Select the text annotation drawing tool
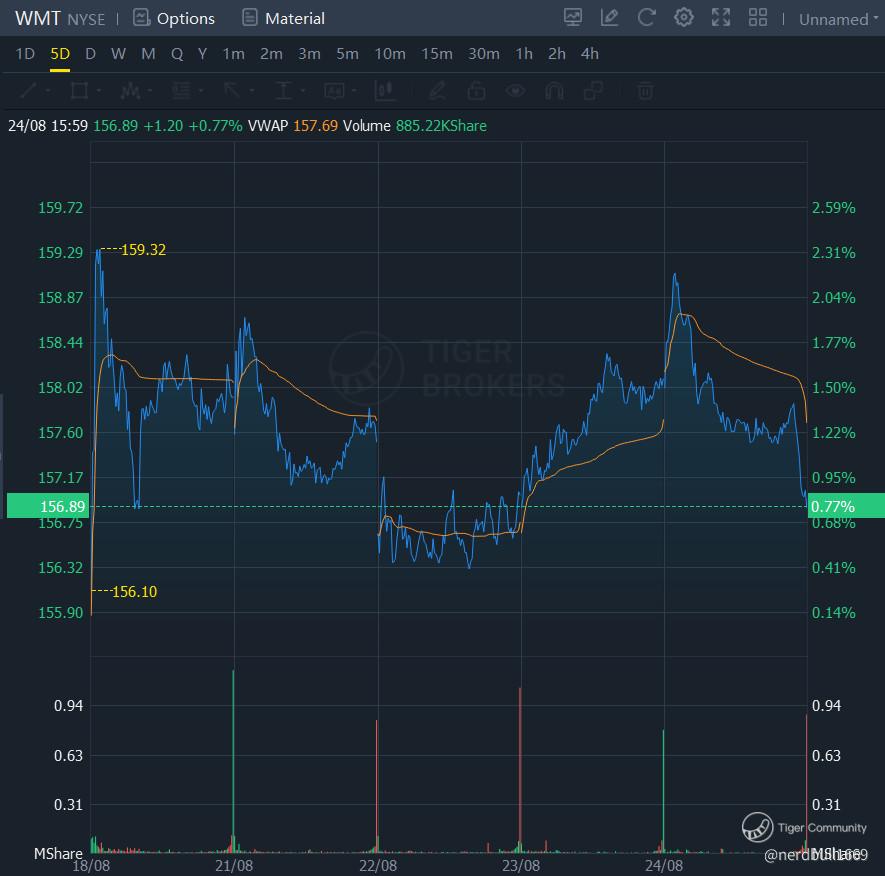Image resolution: width=885 pixels, height=876 pixels. (x=334, y=90)
